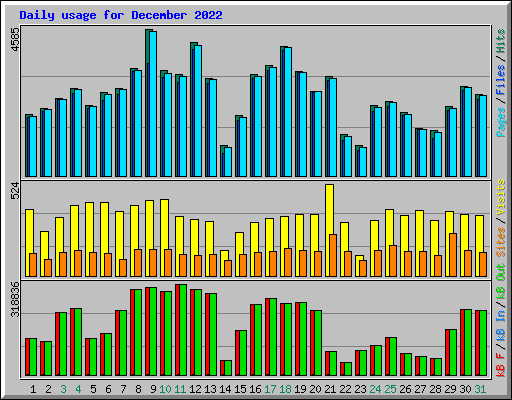Viewport: 512px width, 400px height.
Task: Select day 3 on the date axis
Action: point(63,389)
